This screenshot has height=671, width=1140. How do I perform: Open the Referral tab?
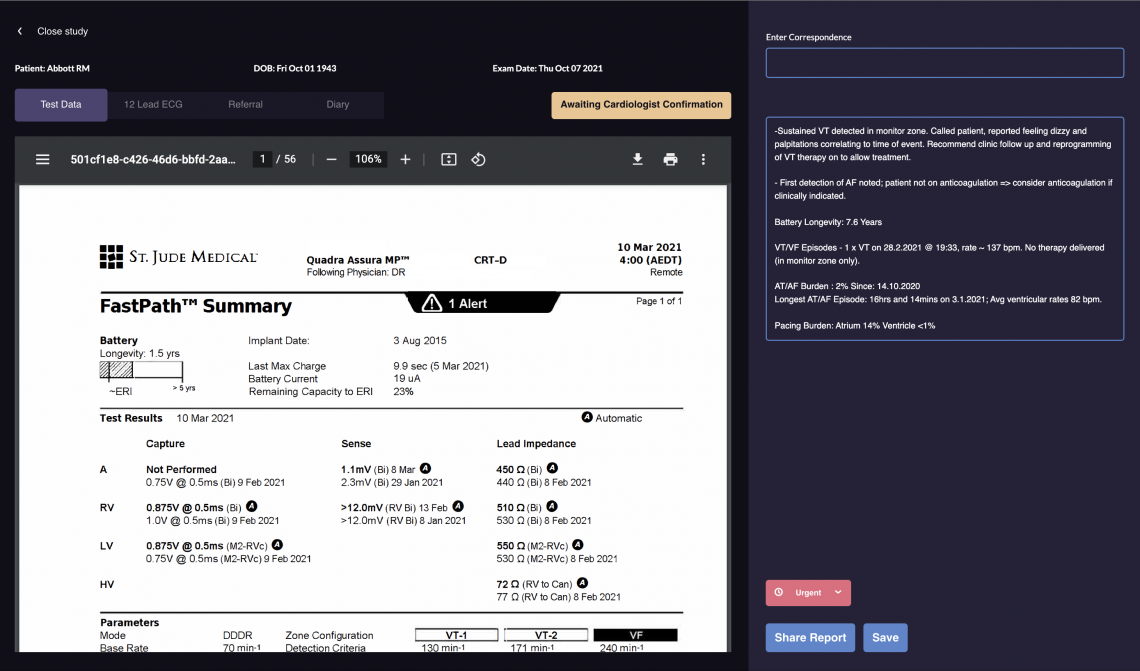(x=246, y=105)
